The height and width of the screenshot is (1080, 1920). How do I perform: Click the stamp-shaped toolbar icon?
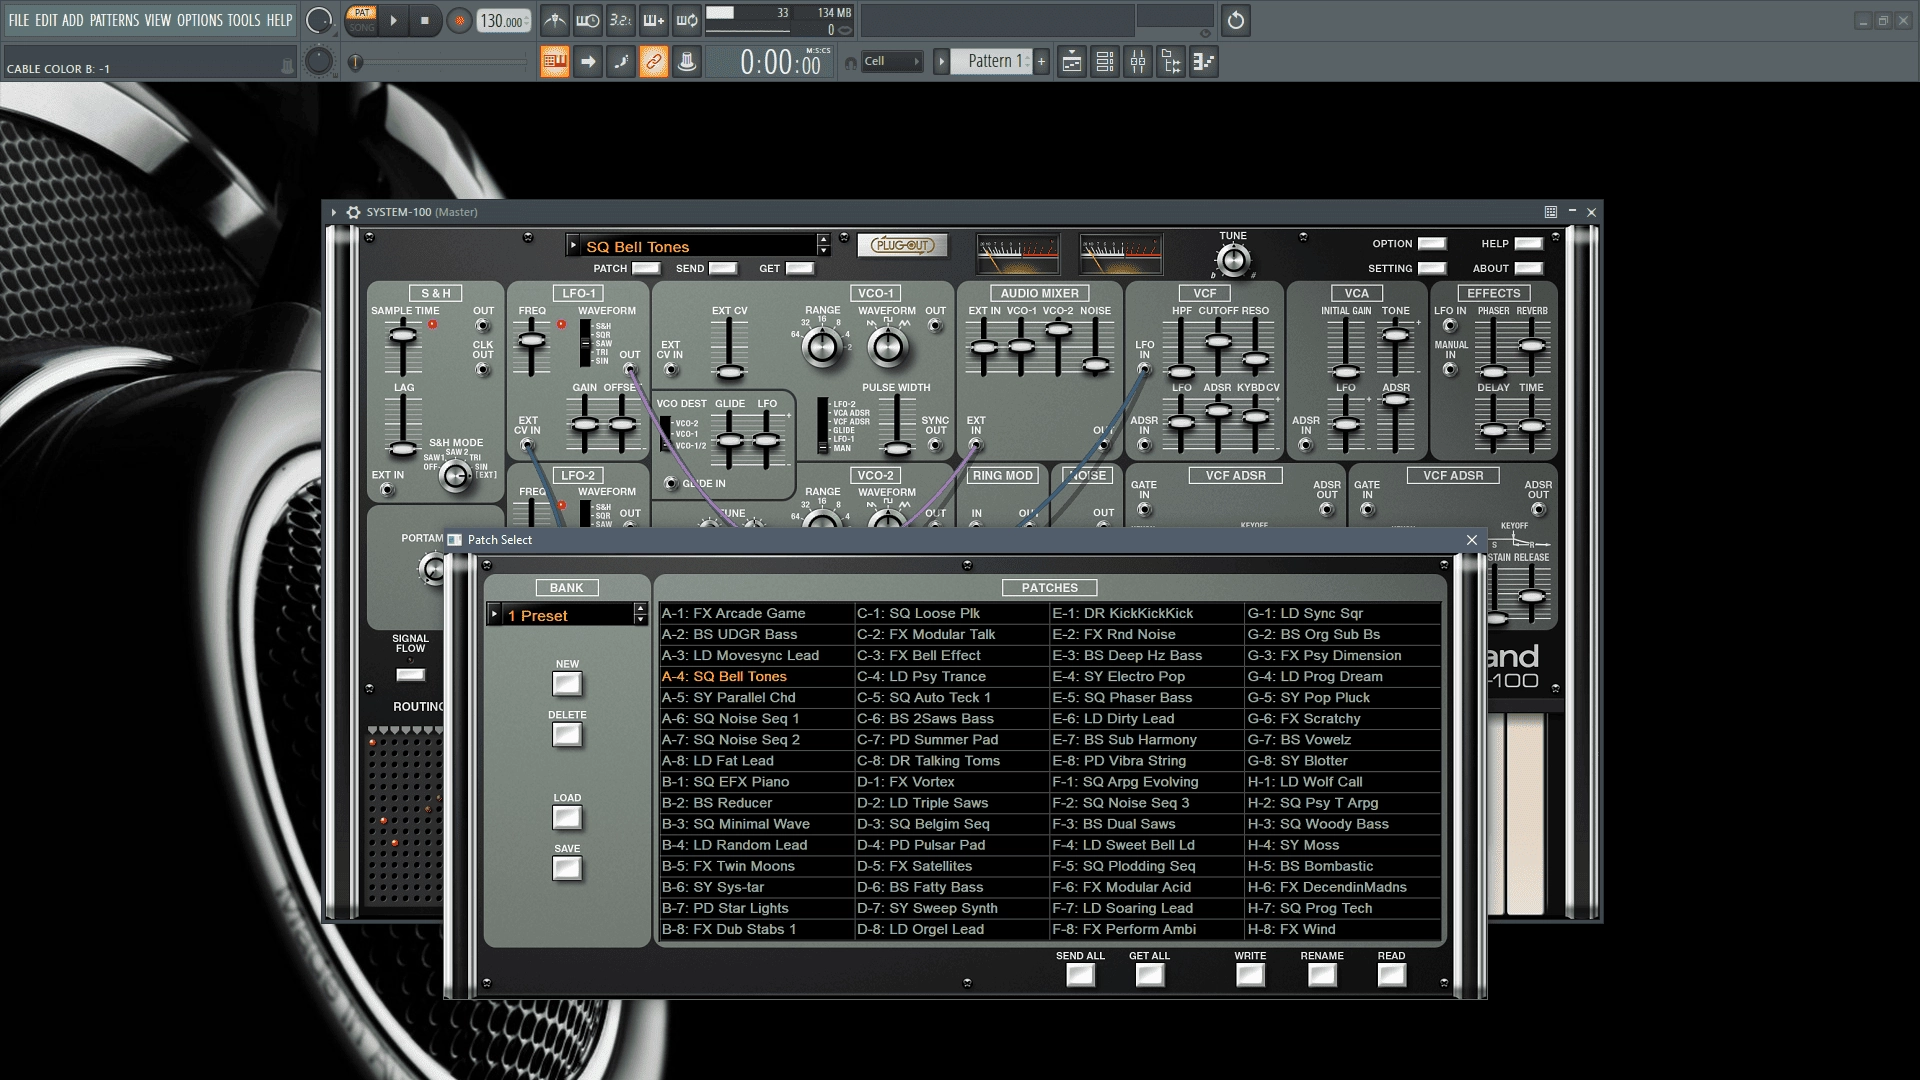[687, 62]
